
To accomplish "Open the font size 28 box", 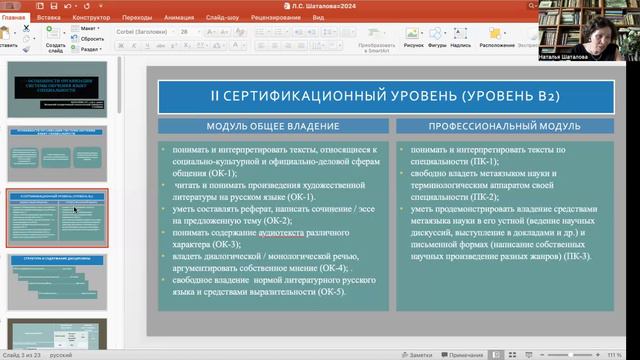I will pyautogui.click(x=190, y=32).
